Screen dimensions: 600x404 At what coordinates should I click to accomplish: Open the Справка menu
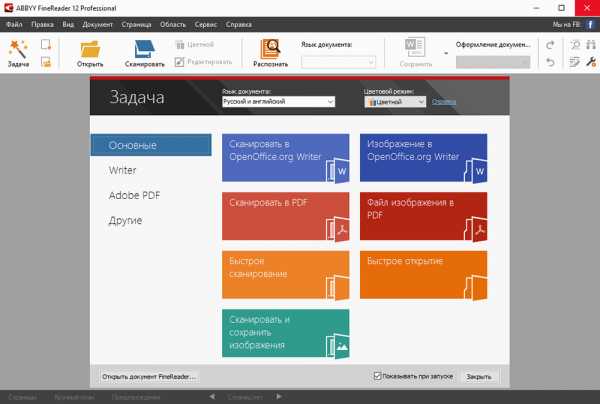tap(238, 25)
